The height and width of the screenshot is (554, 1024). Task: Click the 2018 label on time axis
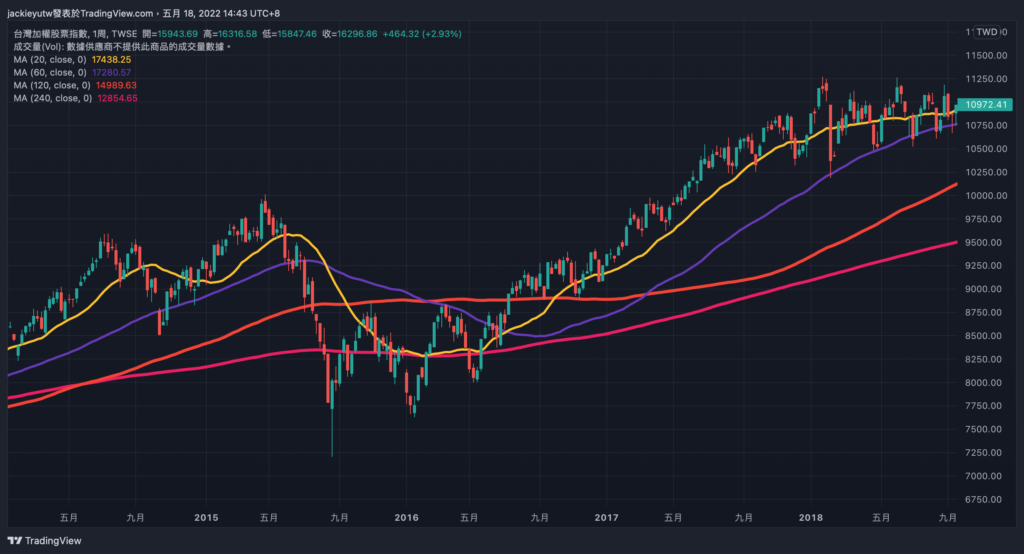(811, 518)
